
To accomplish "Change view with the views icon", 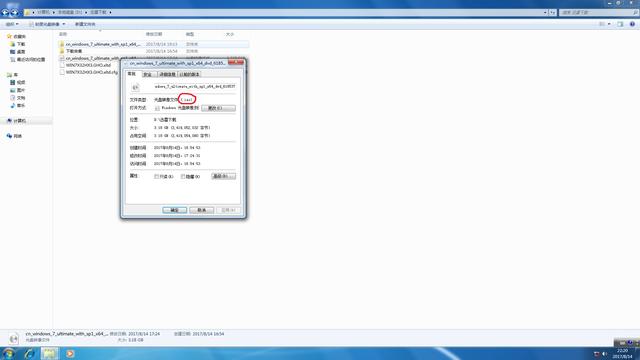I will (x=602, y=24).
